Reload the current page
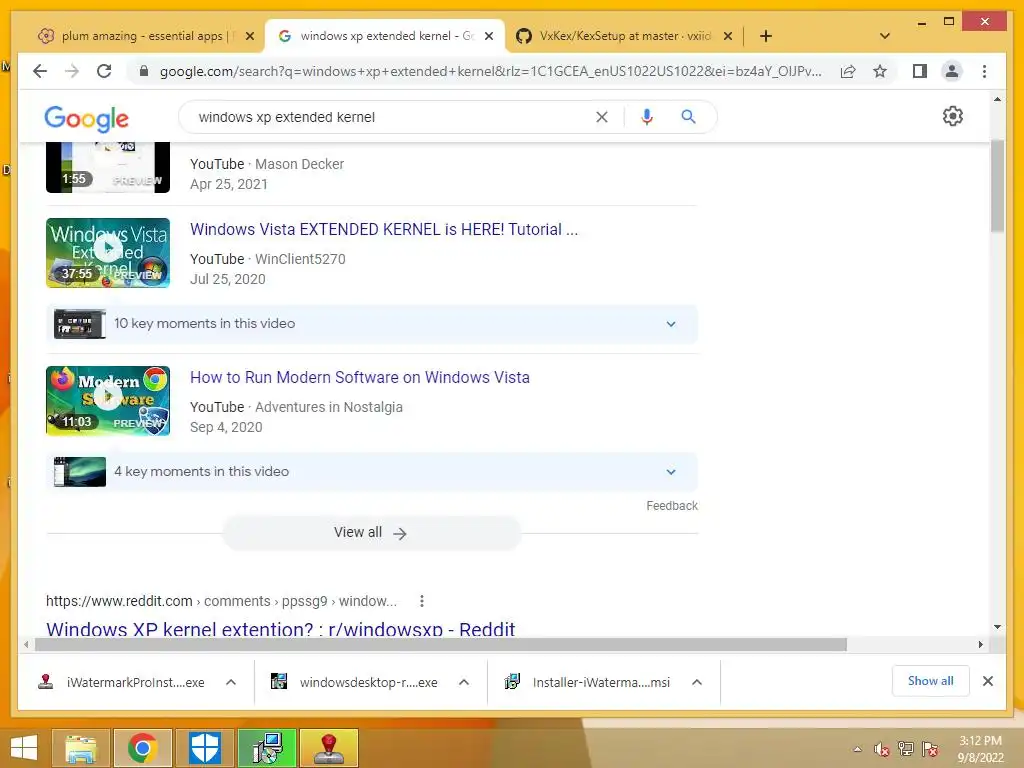Screen dimensions: 1024x768 click(104, 71)
